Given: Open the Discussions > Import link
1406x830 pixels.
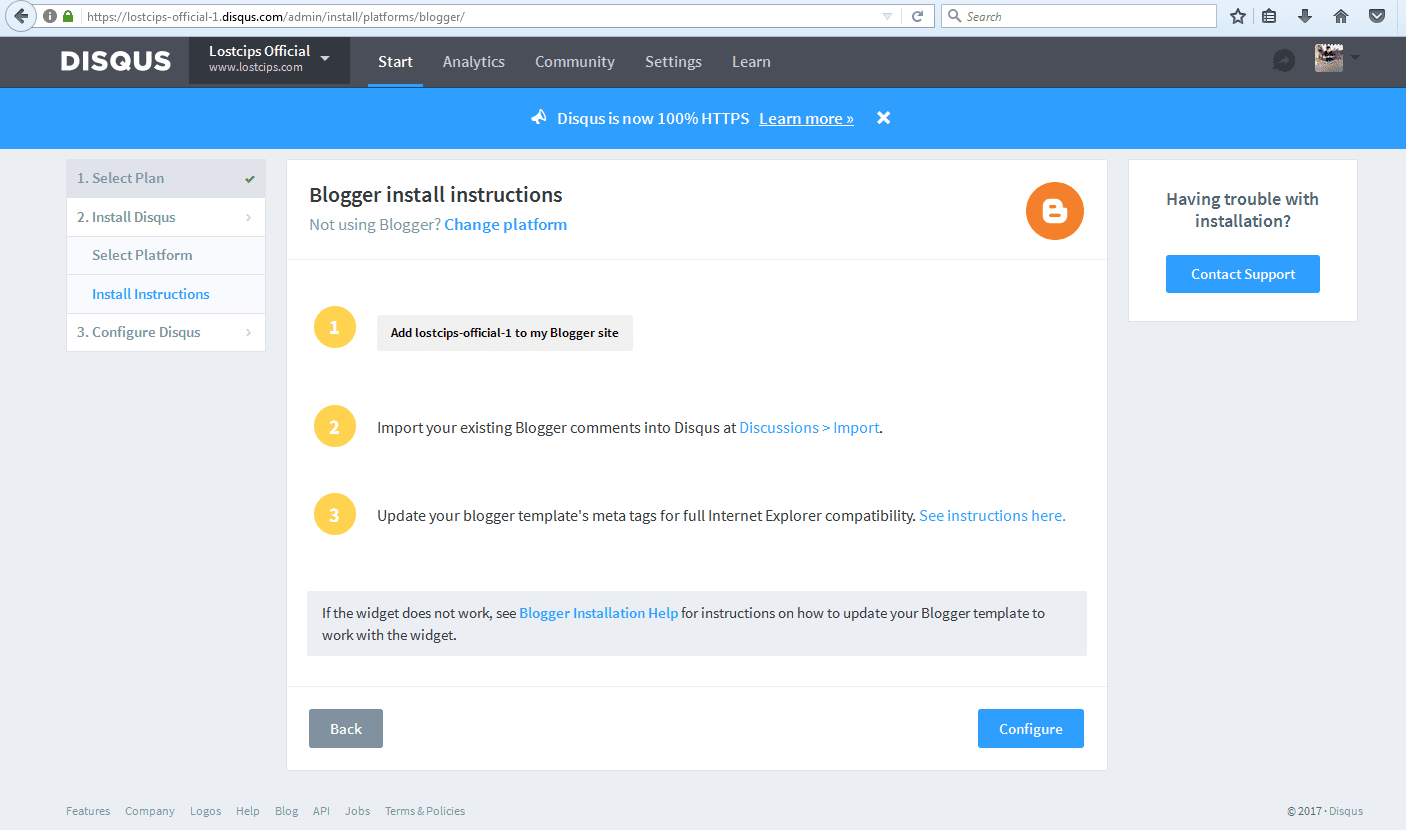Looking at the screenshot, I should pos(809,427).
